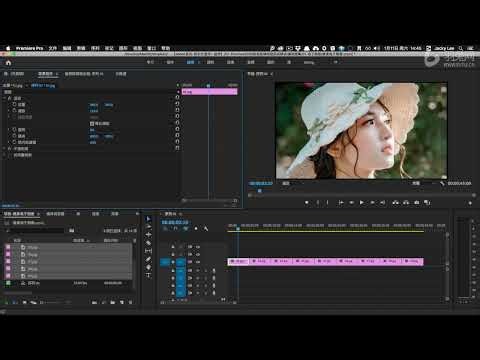Image resolution: width=480 pixels, height=360 pixels.
Task: Open Program monitor wrench settings
Action: coord(442,183)
